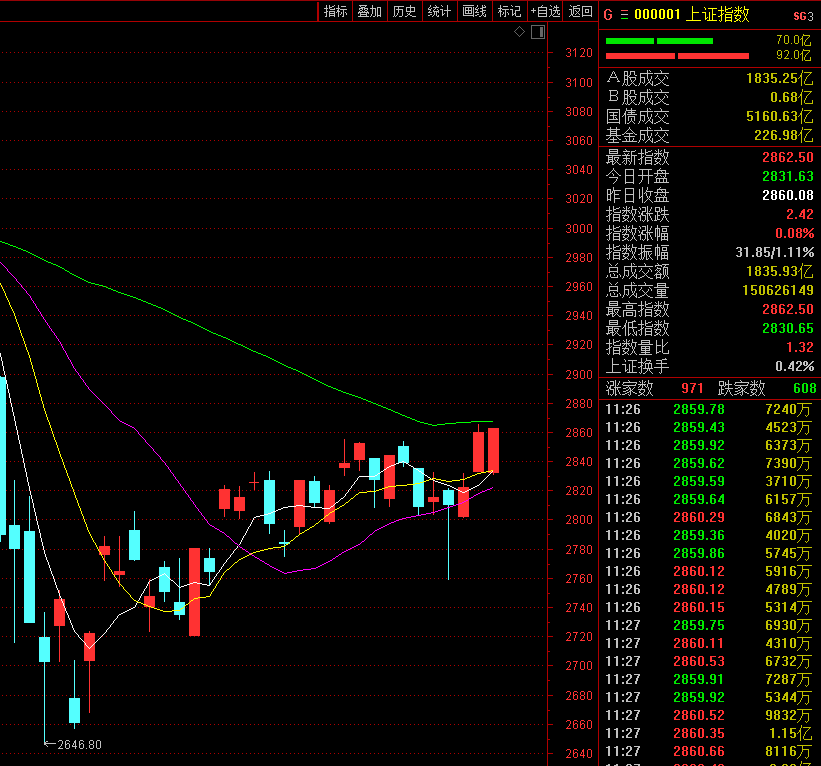This screenshot has width=821, height=766.
Task: Click the 2900 price axis label
Action: pyautogui.click(x=579, y=374)
